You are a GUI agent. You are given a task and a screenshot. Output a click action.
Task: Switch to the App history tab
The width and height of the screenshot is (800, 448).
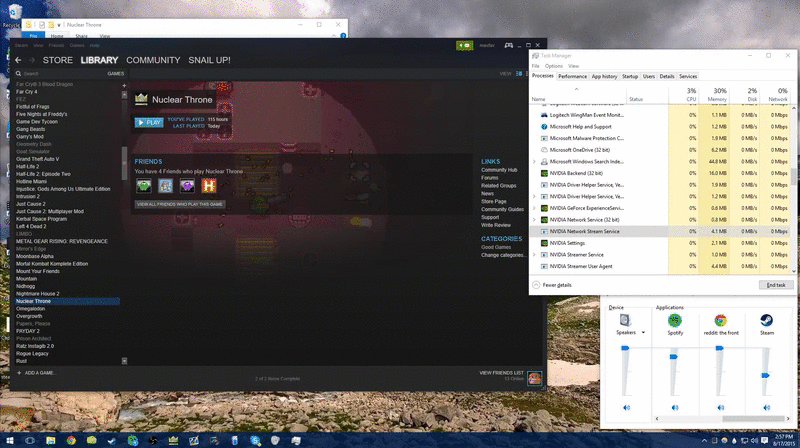[604, 77]
